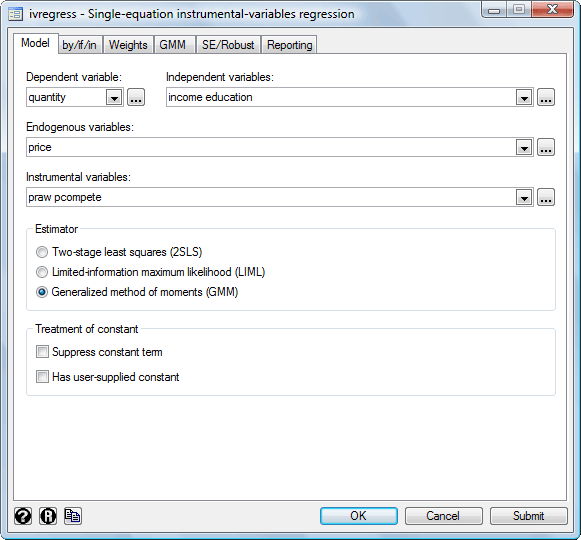Image resolution: width=581 pixels, height=540 pixels.
Task: Close the ivregress dialog window
Action: click(x=552, y=10)
